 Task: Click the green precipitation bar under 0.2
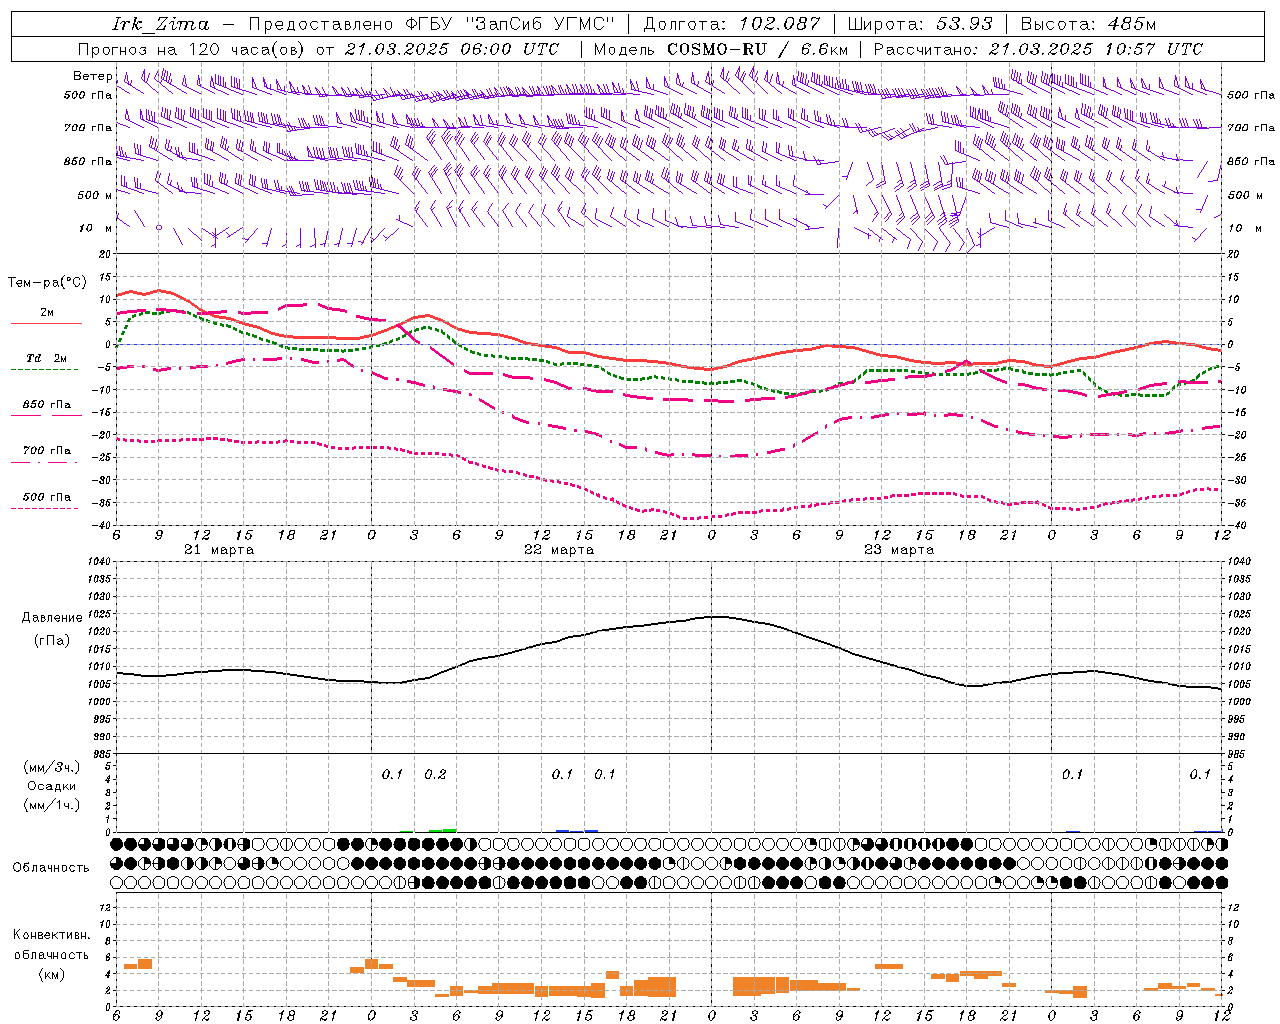point(442,830)
